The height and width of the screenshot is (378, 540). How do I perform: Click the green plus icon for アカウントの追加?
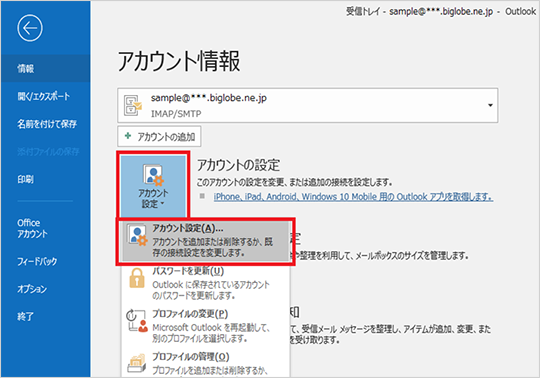click(128, 136)
